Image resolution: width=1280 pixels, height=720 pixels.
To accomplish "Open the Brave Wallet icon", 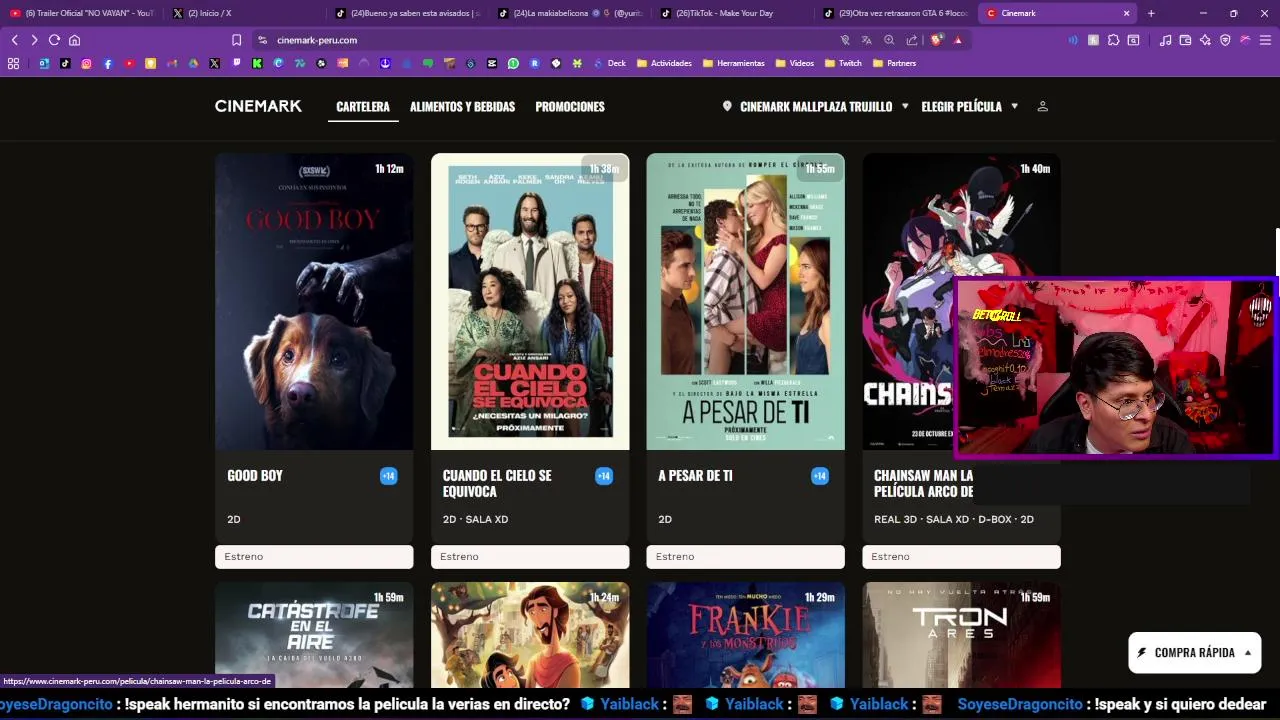I will (x=1185, y=40).
